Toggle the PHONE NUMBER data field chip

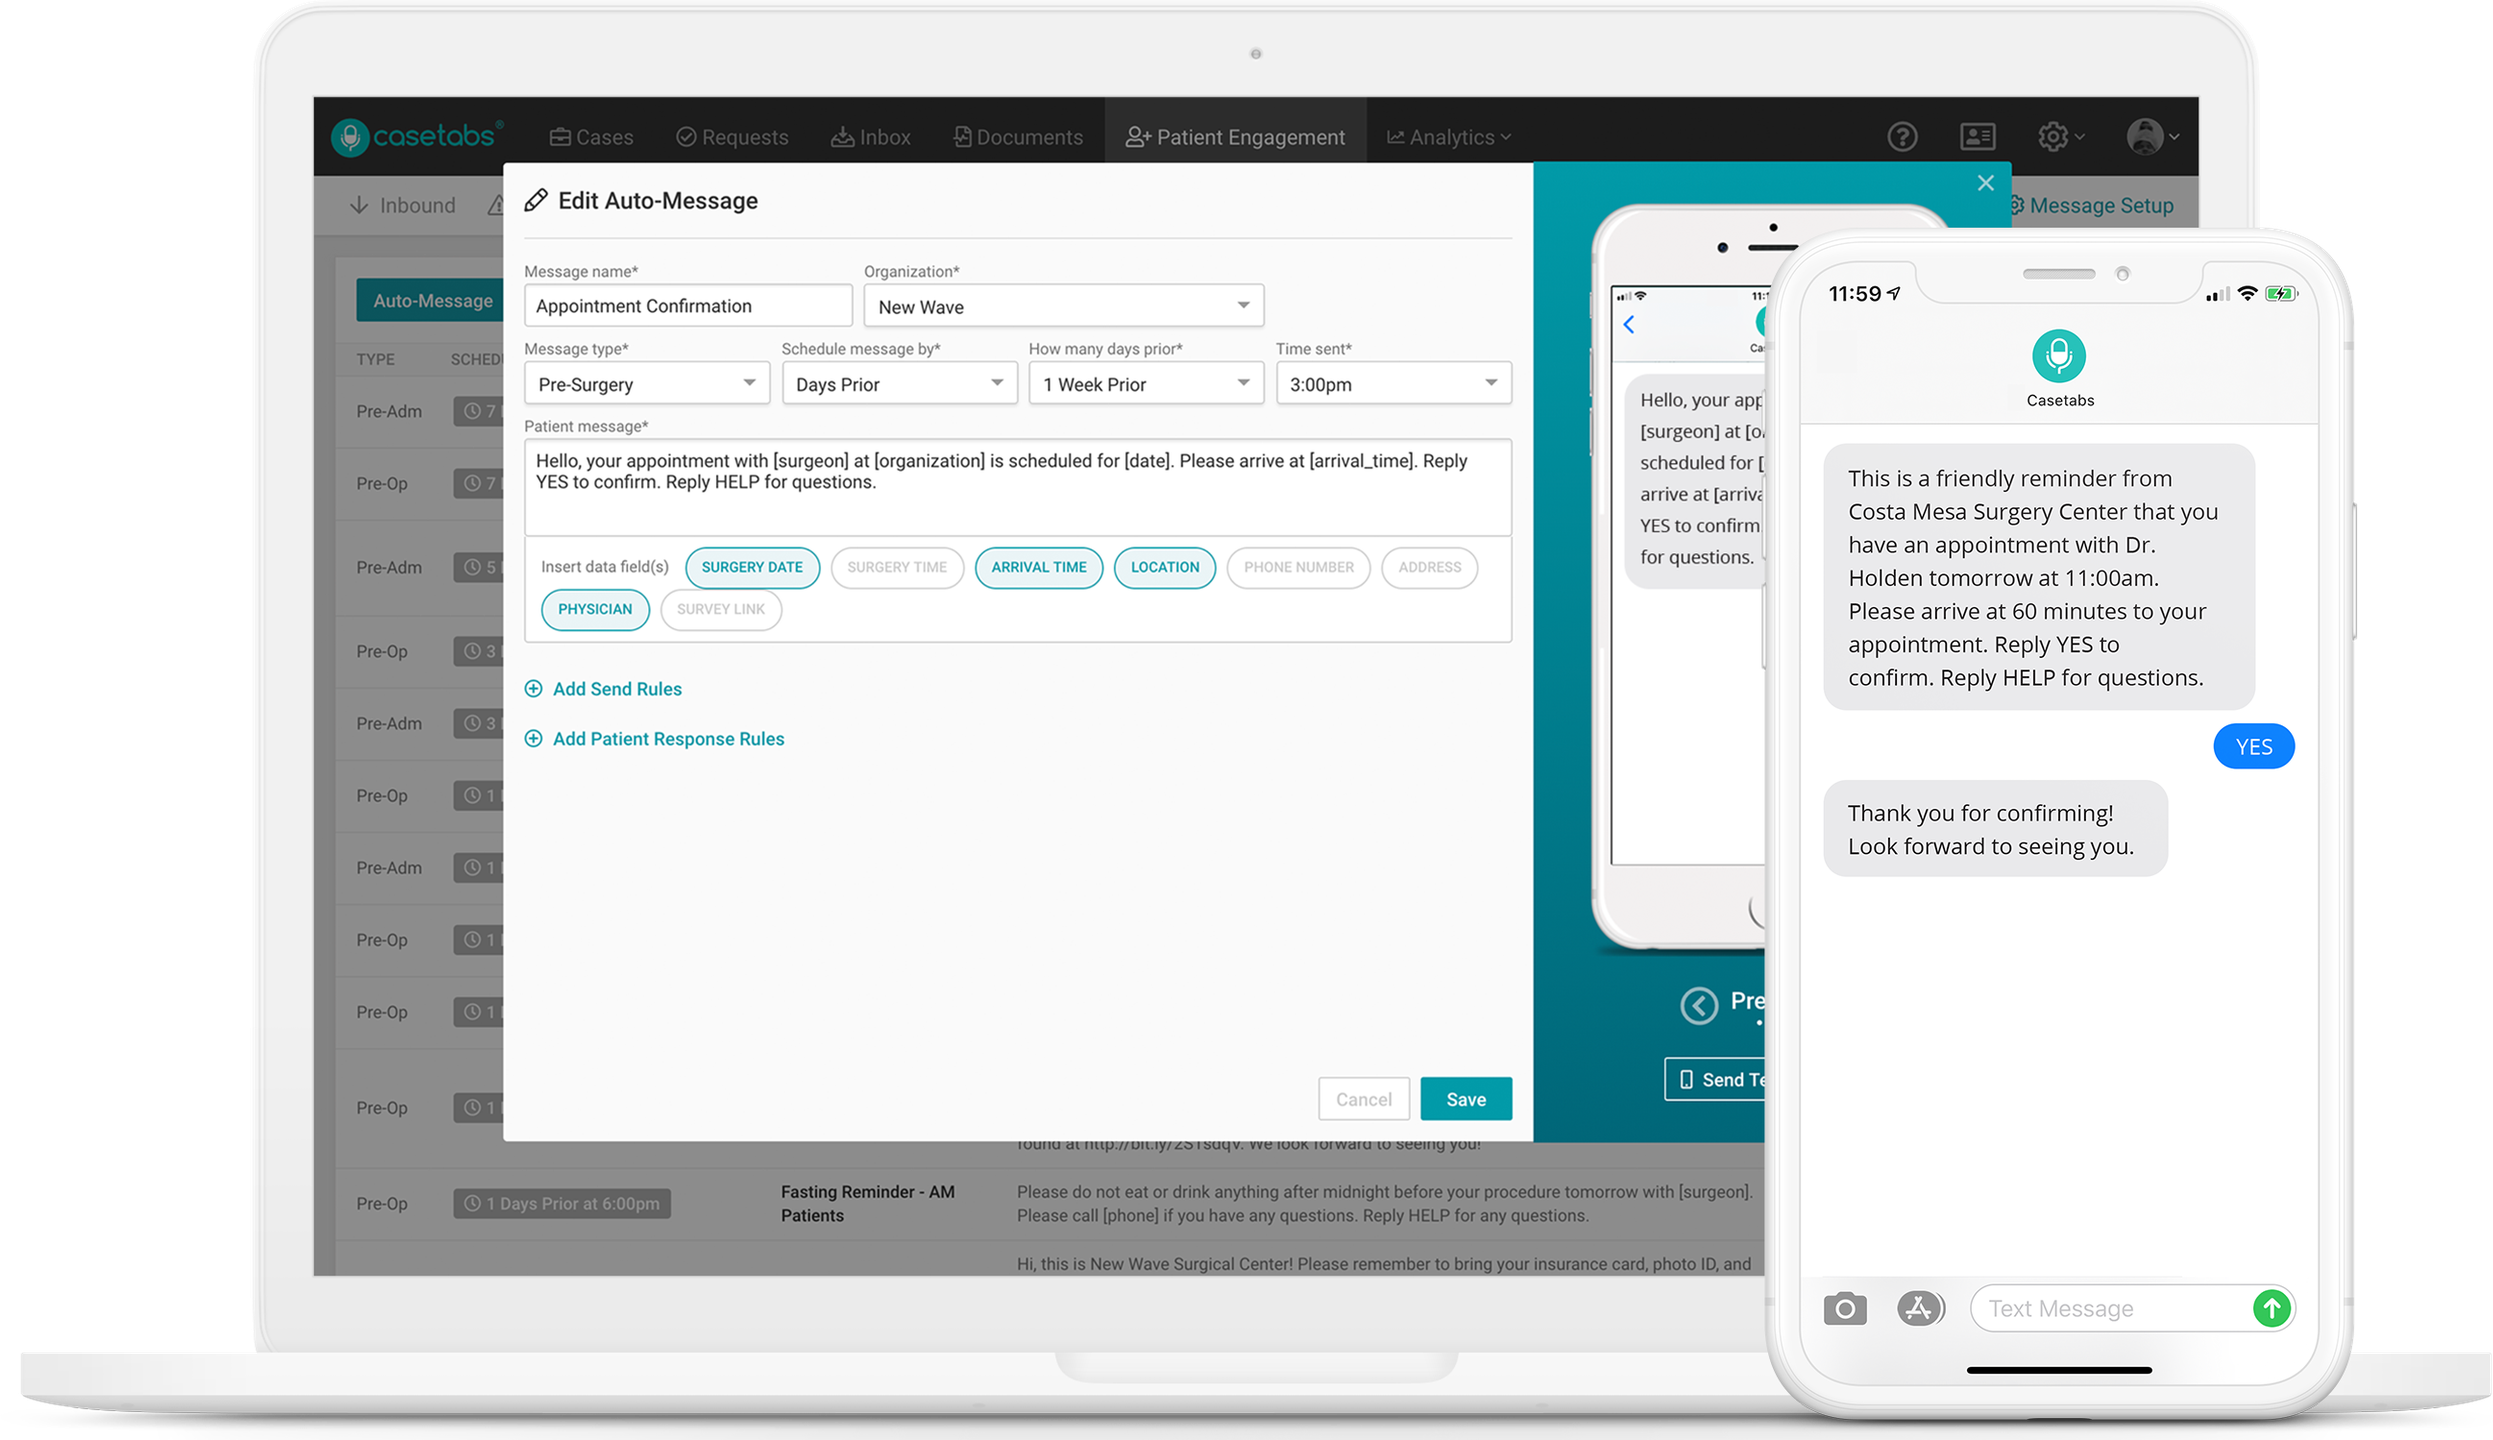click(1297, 567)
